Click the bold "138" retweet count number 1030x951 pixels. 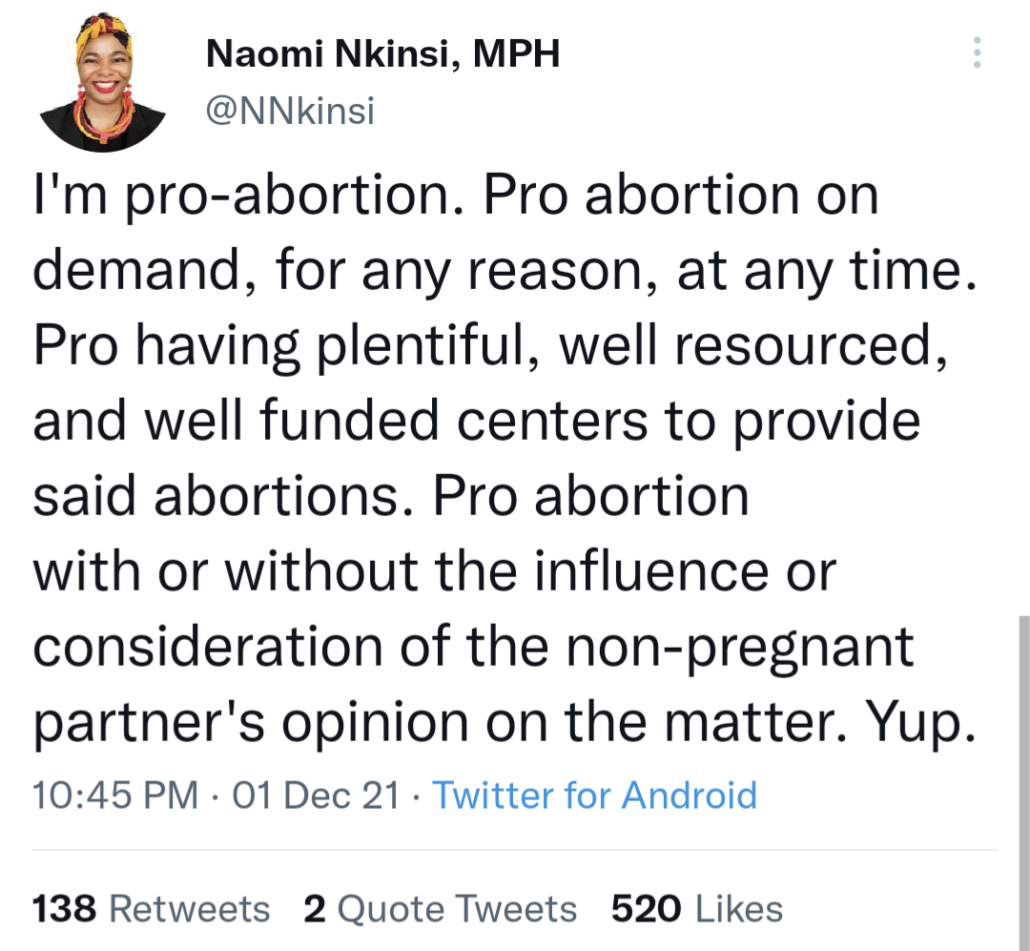click(x=65, y=909)
